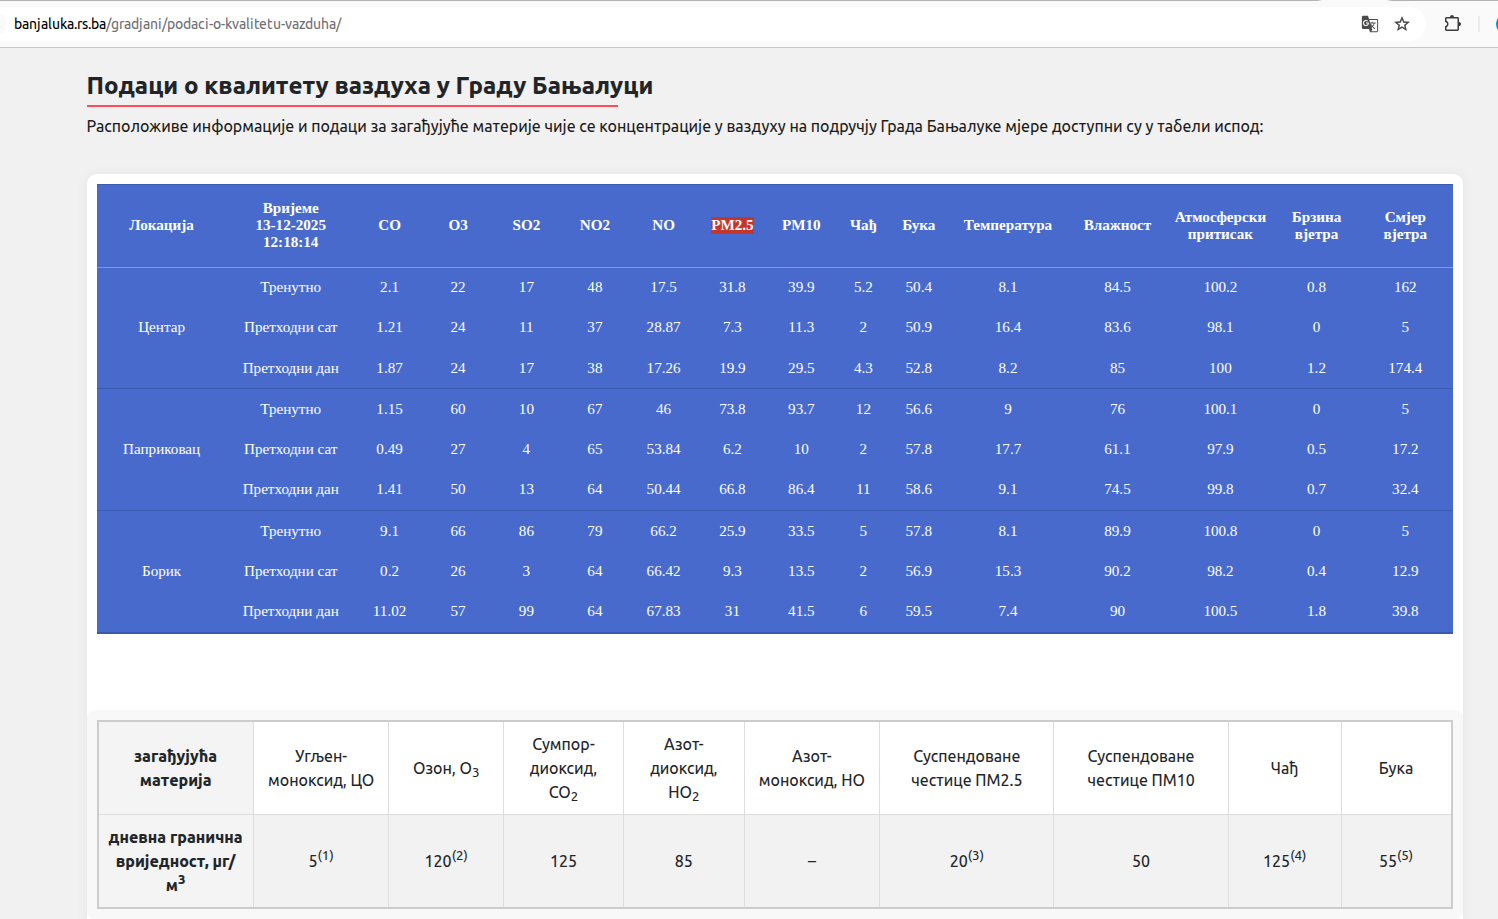The height and width of the screenshot is (919, 1498).
Task: Click Центар previous day wind speed 1.2
Action: pyautogui.click(x=1316, y=368)
